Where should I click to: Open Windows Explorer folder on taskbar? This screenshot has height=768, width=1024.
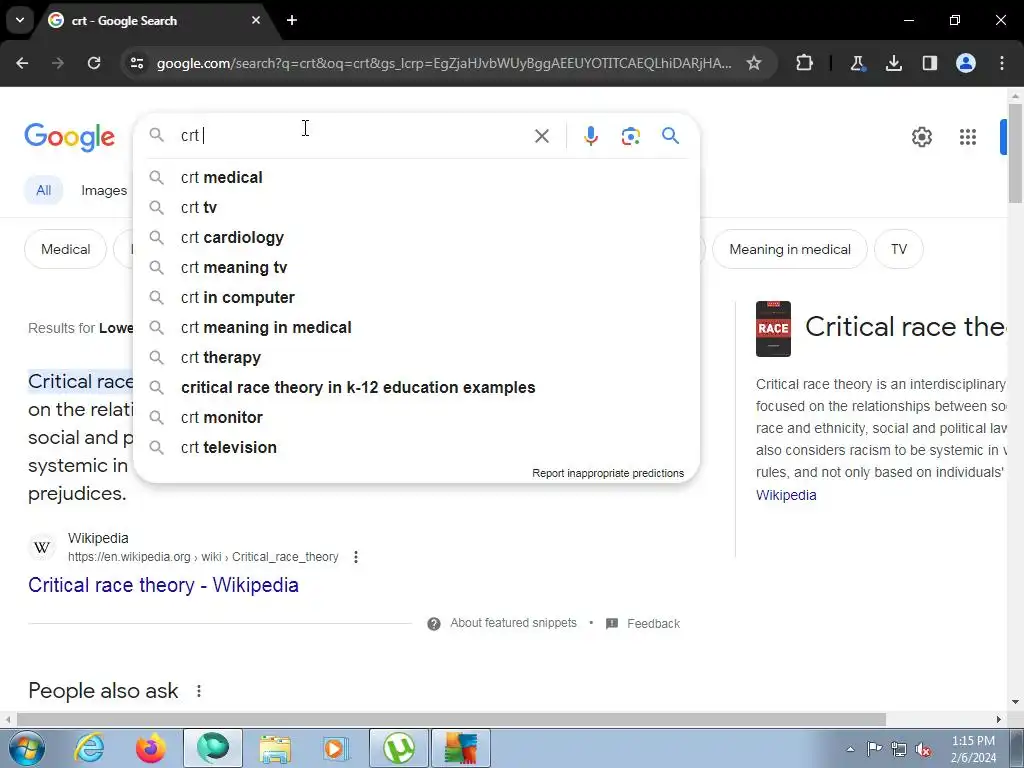[275, 748]
